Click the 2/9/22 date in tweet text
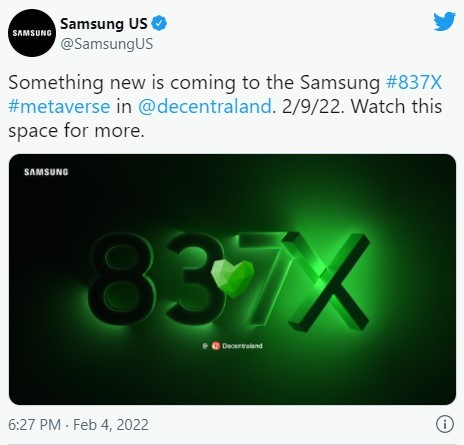The height and width of the screenshot is (445, 464). (312, 106)
